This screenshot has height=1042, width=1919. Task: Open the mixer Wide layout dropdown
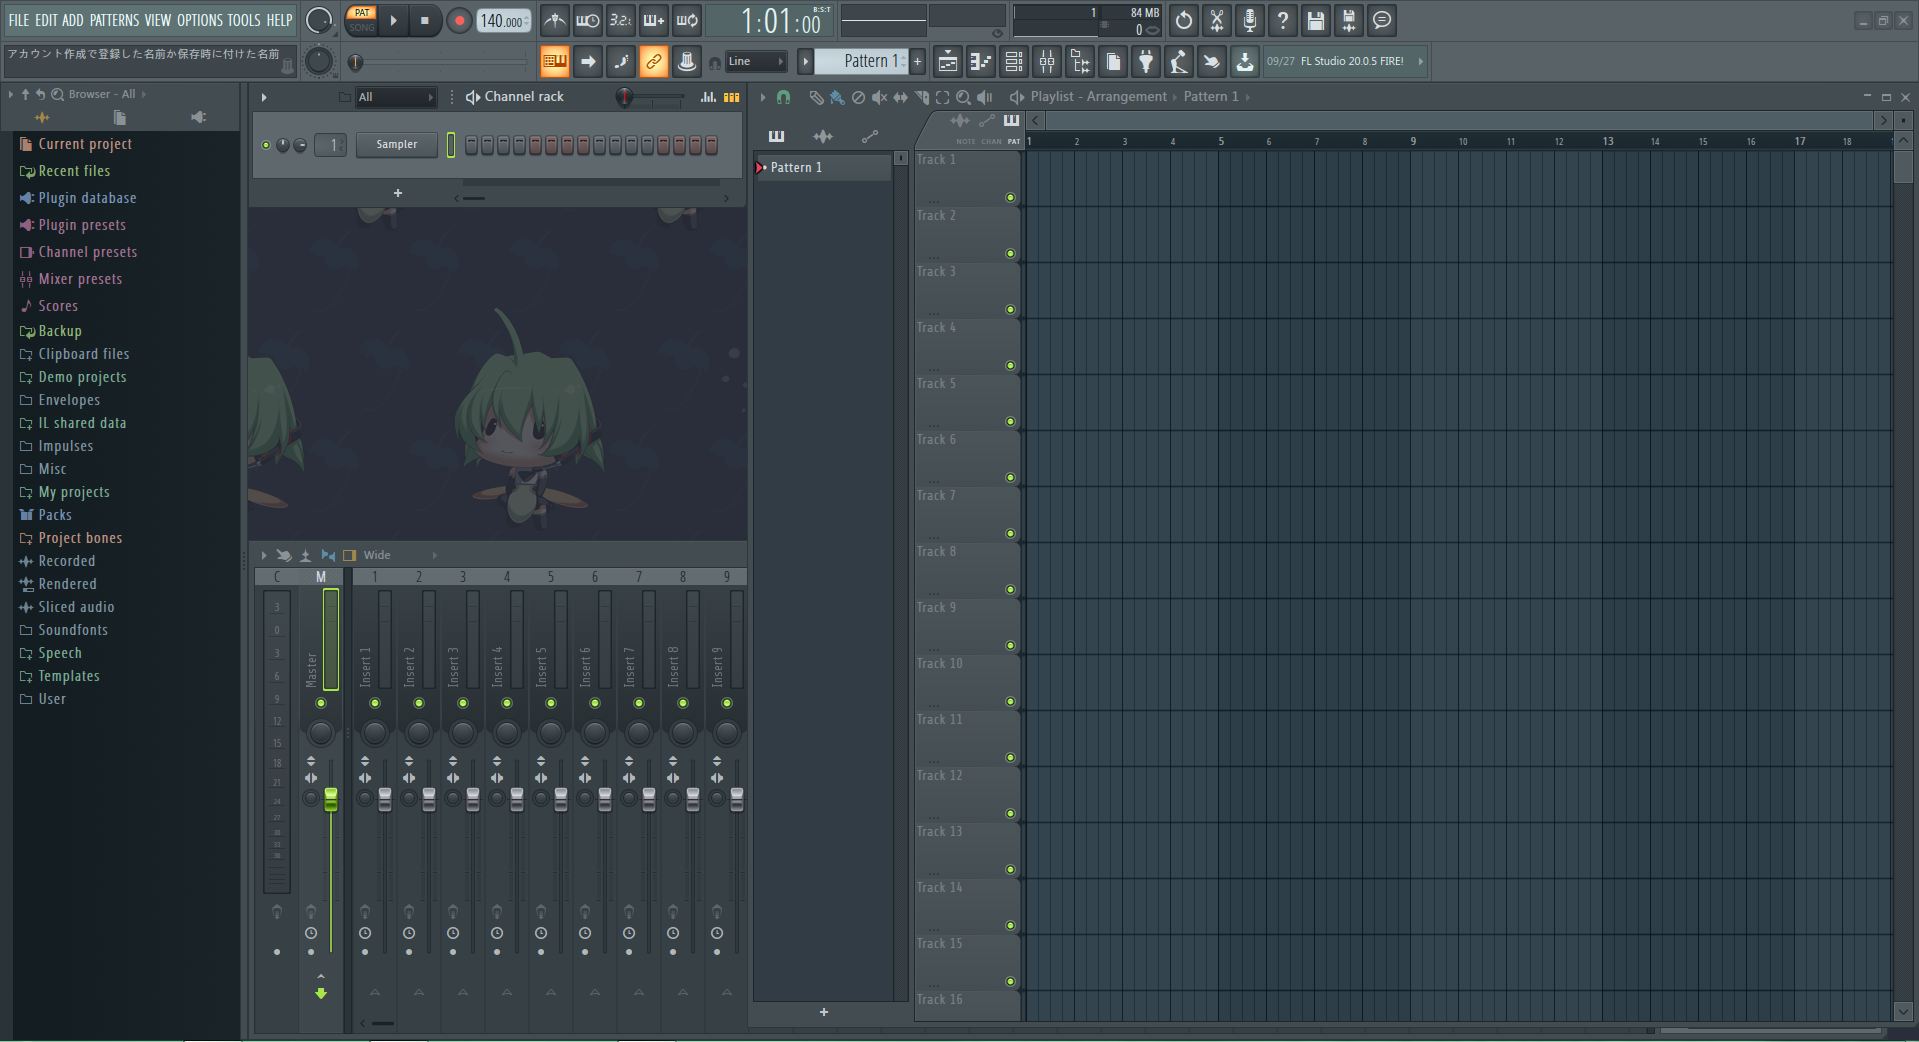400,555
